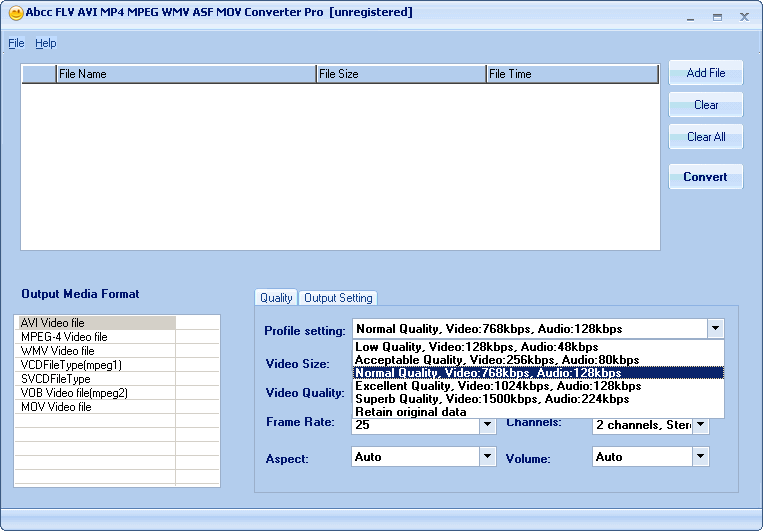
Task: Sort list by File Name column header
Action: click(x=185, y=74)
